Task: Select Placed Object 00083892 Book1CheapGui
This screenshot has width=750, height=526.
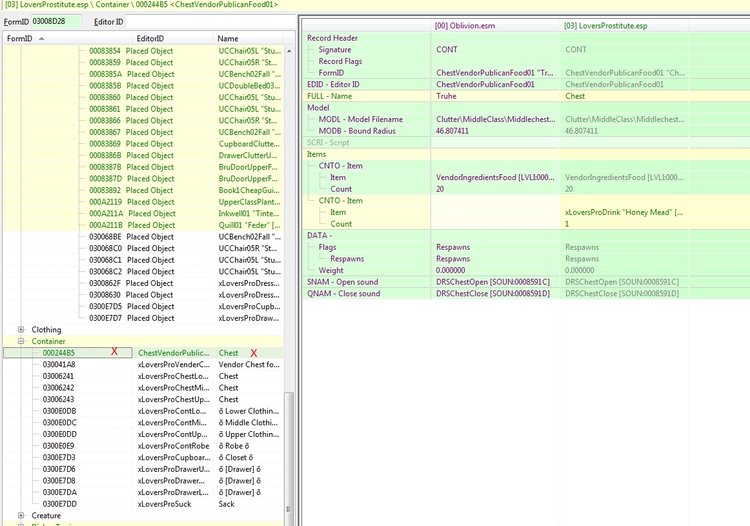Action: click(x=143, y=190)
